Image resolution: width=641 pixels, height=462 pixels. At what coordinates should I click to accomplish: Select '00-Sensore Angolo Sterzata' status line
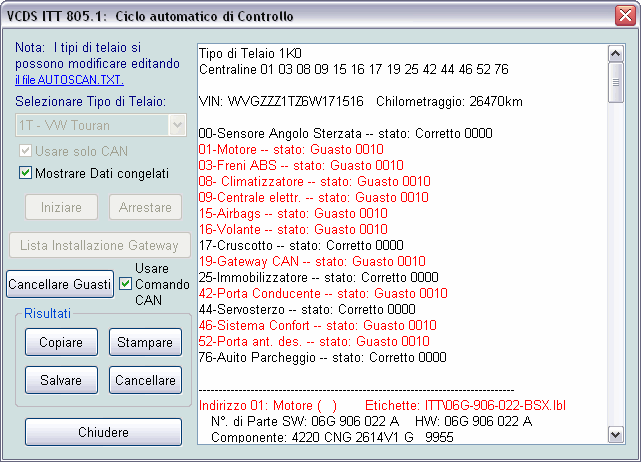pyautogui.click(x=345, y=133)
